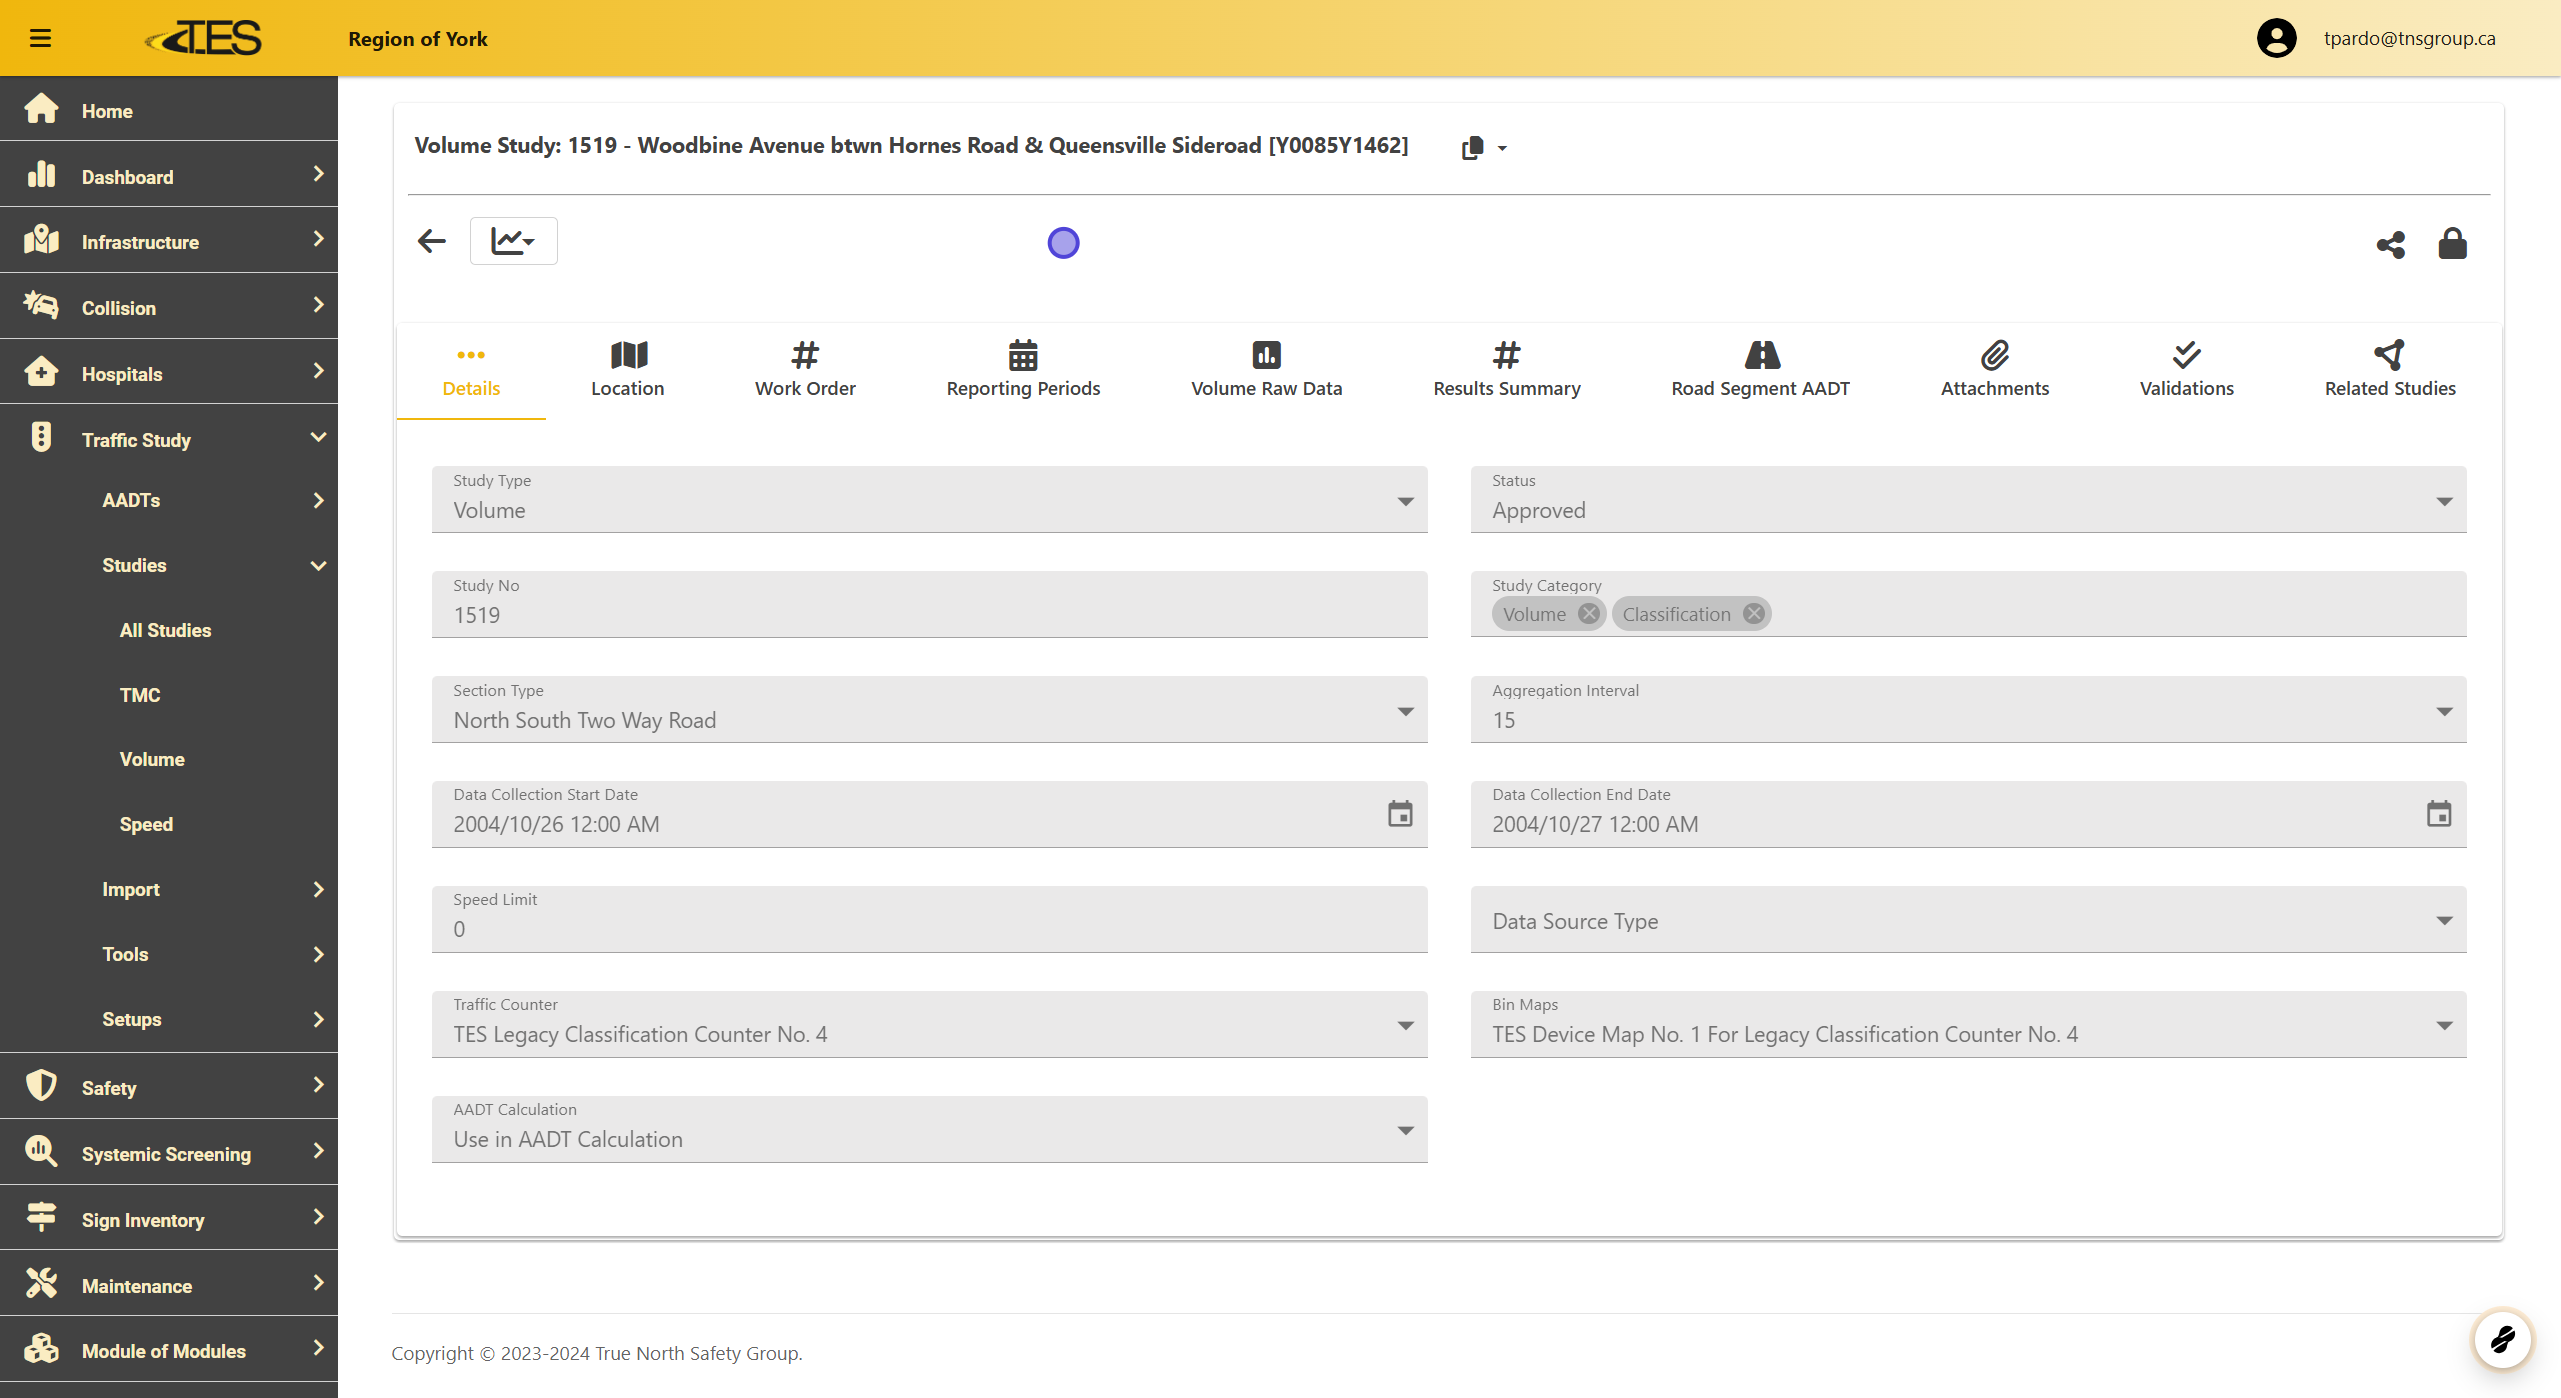The height and width of the screenshot is (1398, 2561).
Task: Open calendar for Data Collection End Date
Action: (2439, 814)
